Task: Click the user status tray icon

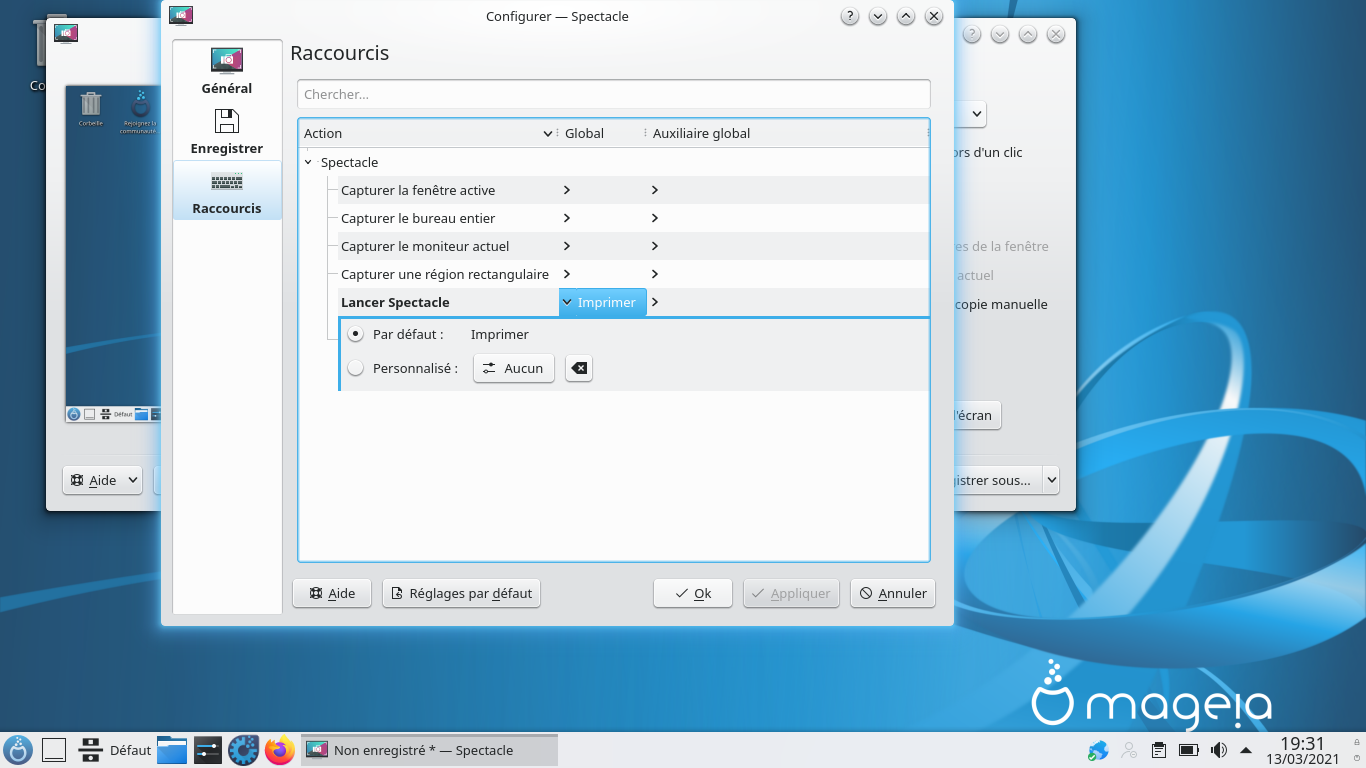Action: tap(1129, 750)
